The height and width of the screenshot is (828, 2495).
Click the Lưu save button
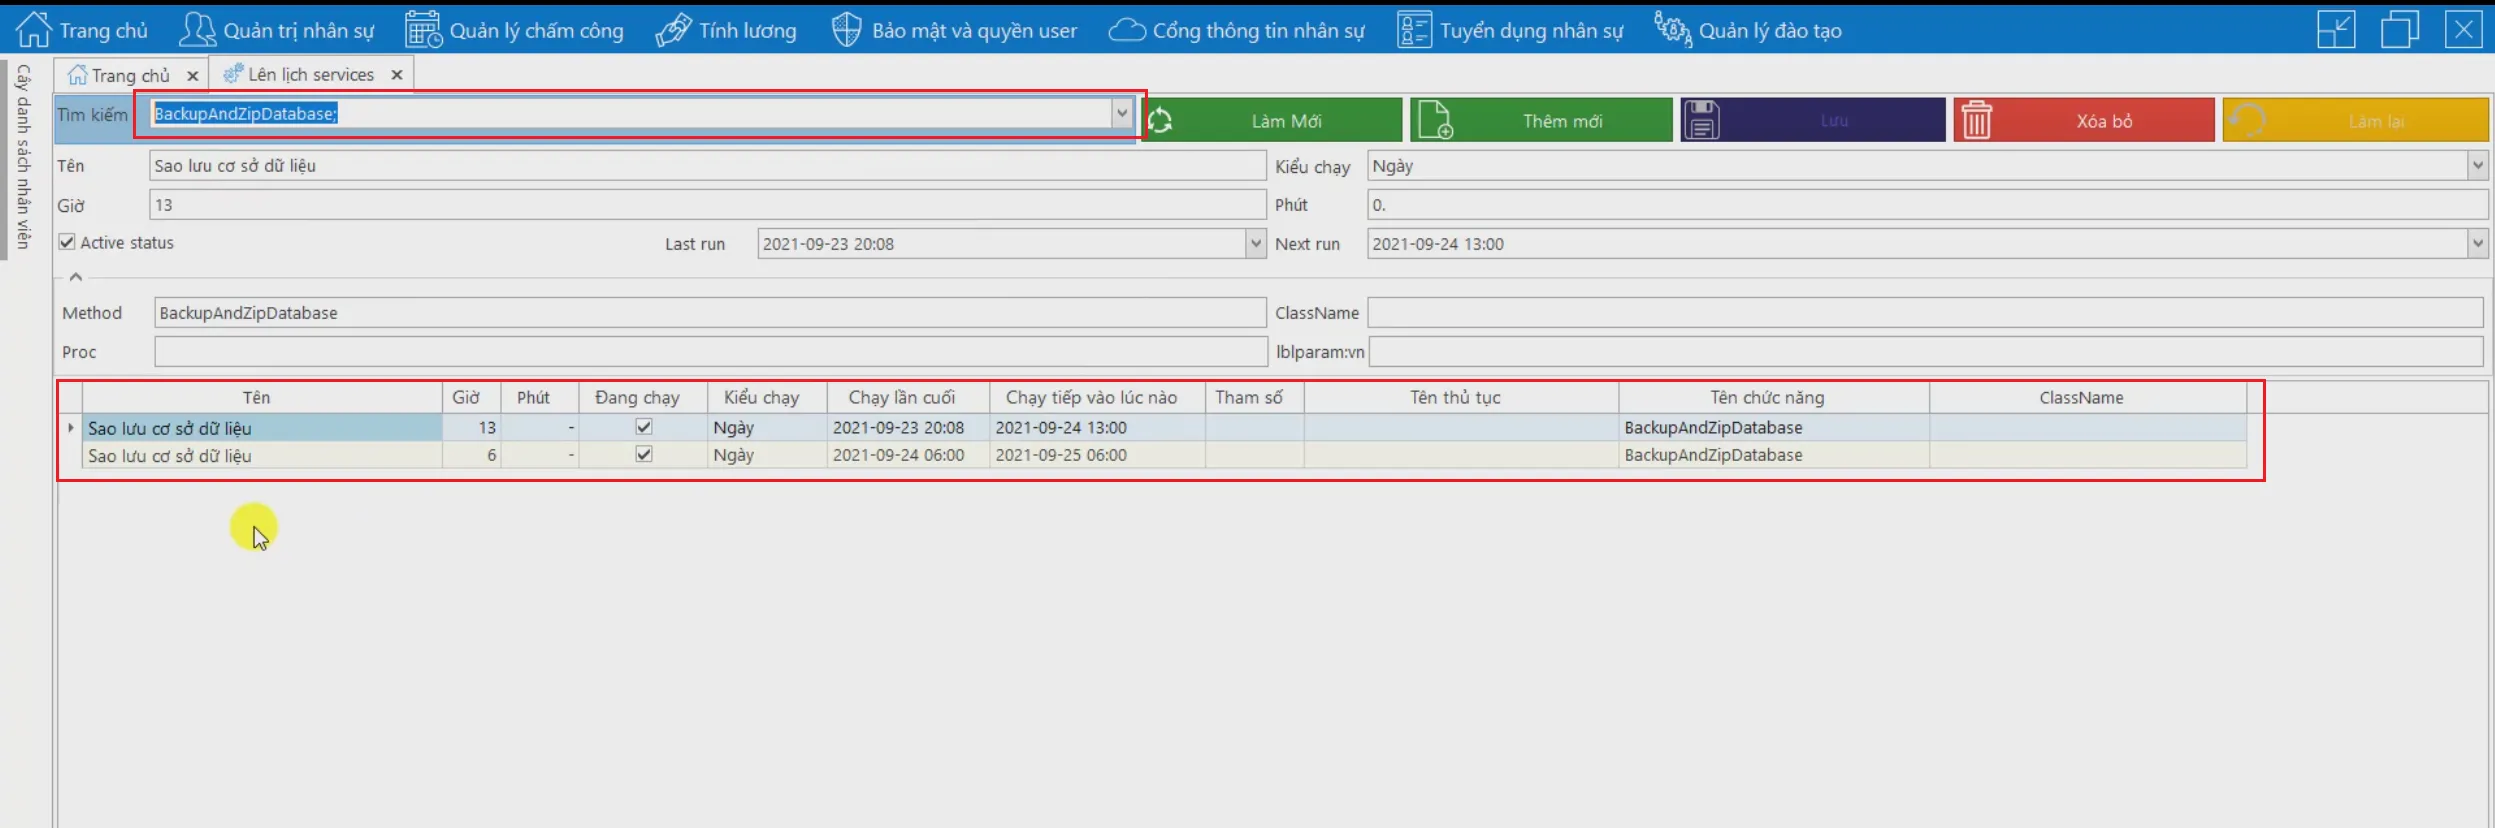coord(1813,120)
